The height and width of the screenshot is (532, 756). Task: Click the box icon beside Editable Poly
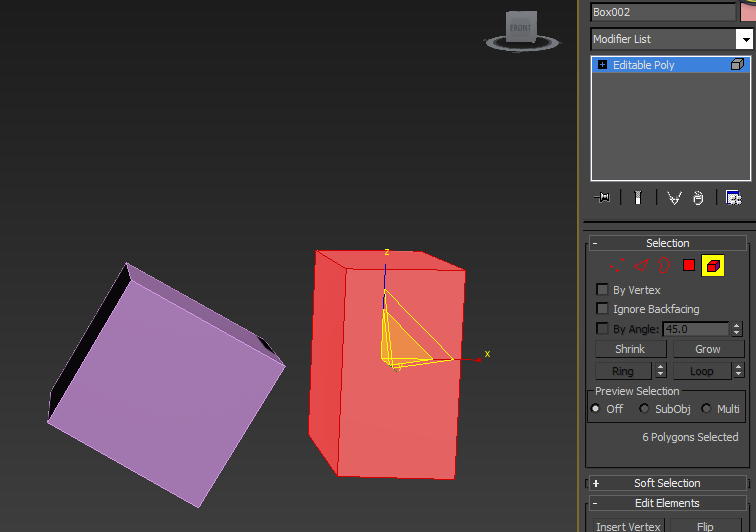point(737,64)
